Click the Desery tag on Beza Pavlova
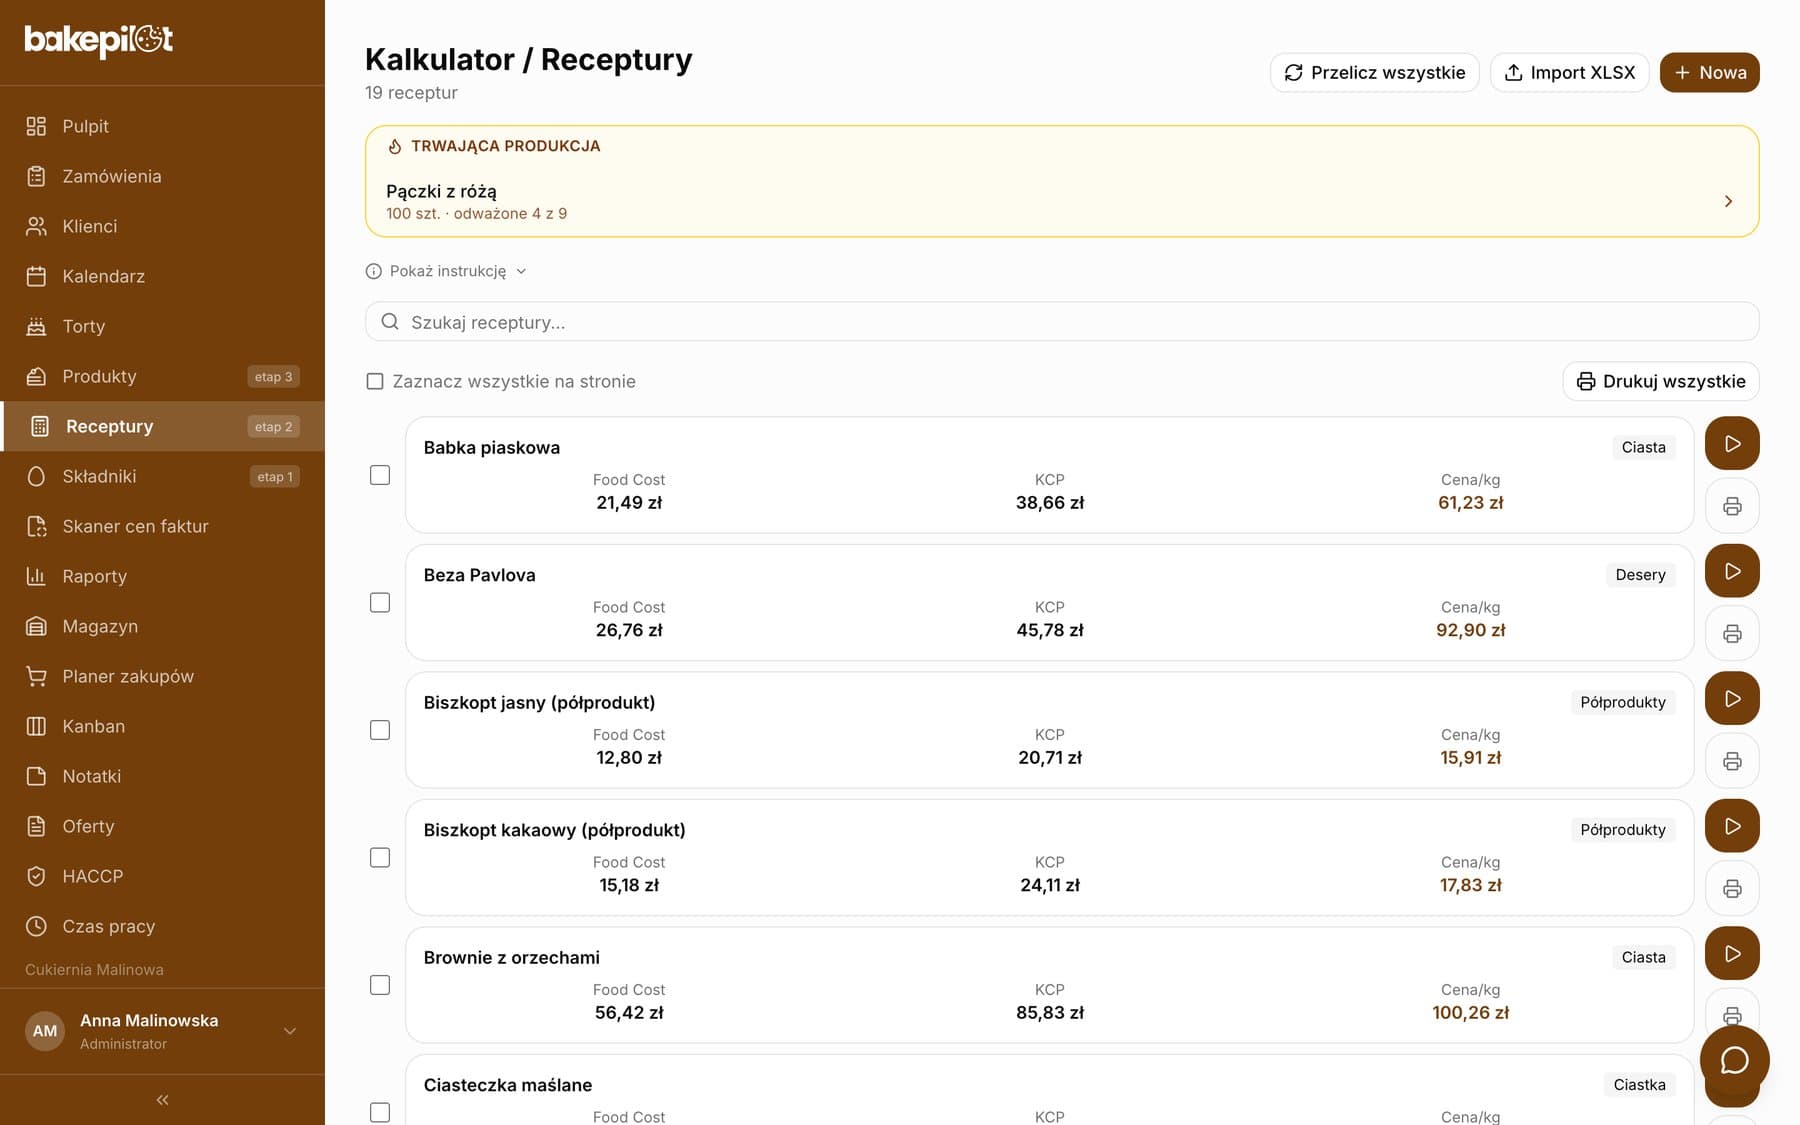 (x=1640, y=575)
